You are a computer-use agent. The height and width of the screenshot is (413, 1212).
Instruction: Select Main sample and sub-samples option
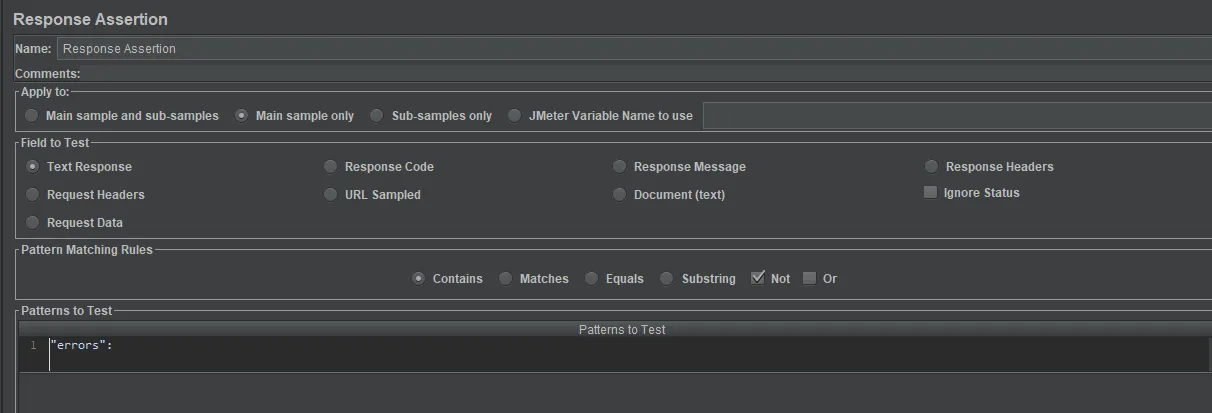[x=33, y=116]
